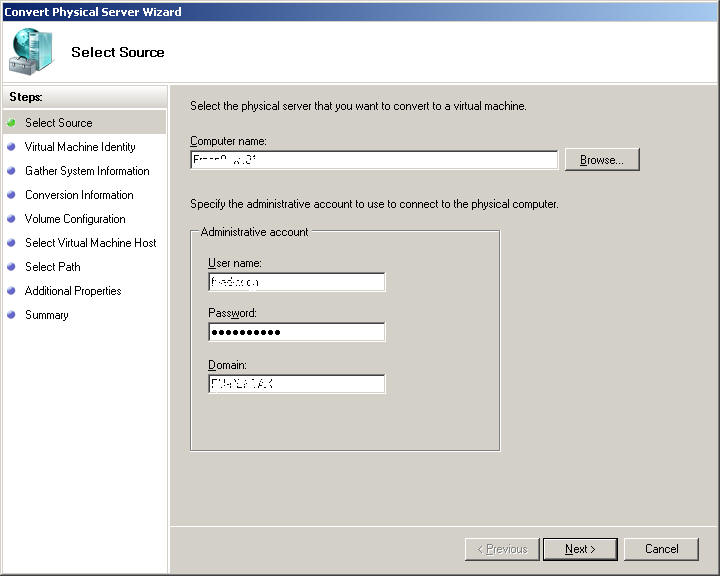This screenshot has height=576, width=720.
Task: Click the Computer name label
Action: [228, 141]
